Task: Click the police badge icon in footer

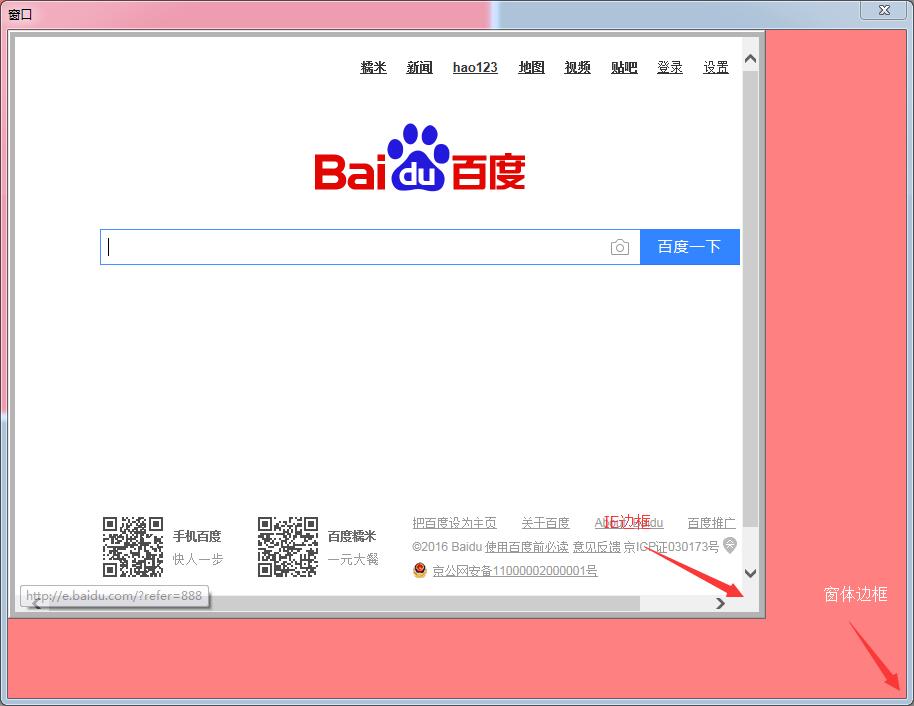Action: tap(420, 570)
